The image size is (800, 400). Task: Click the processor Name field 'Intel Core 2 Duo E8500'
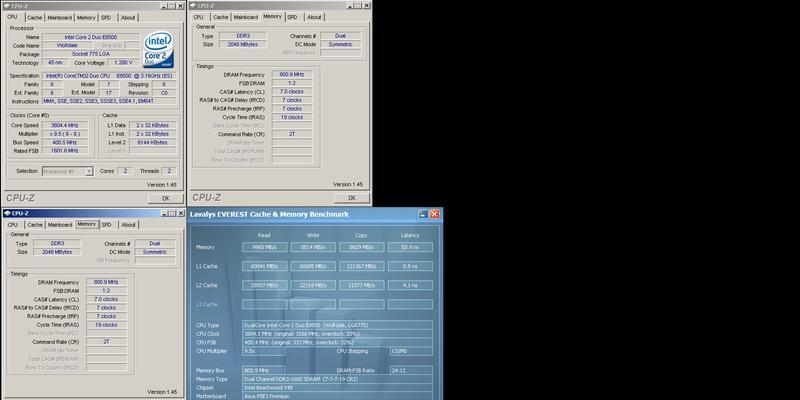point(91,37)
